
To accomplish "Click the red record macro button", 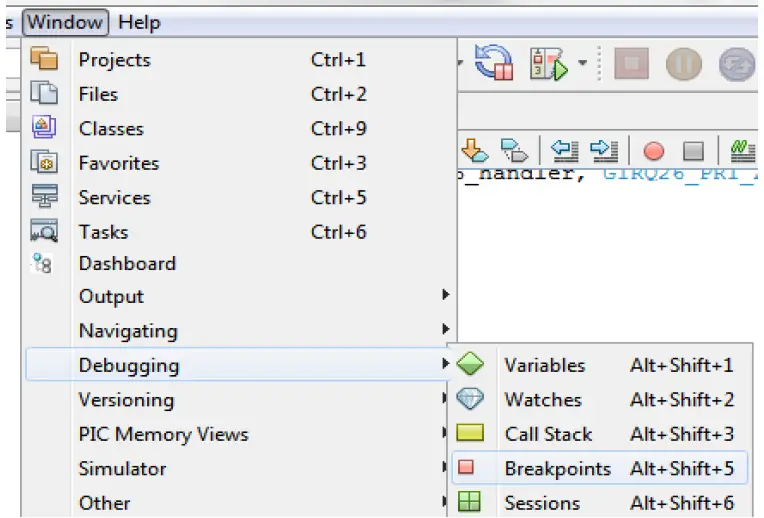I will coord(653,151).
